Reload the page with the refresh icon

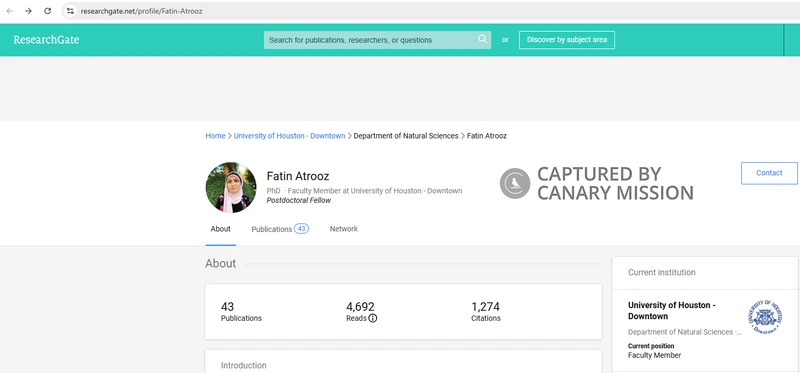[47, 11]
